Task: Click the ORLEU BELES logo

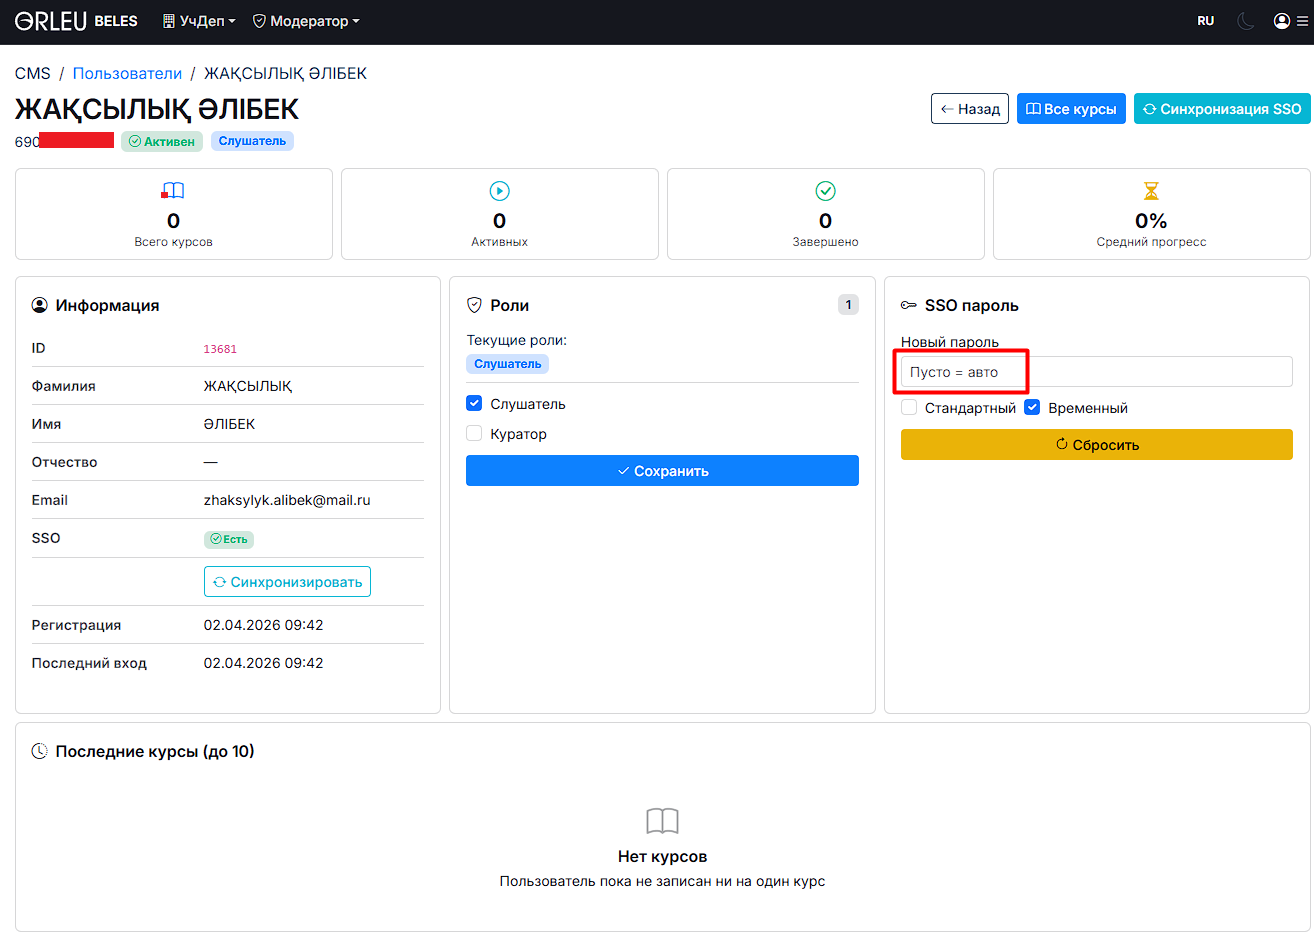Action: coord(76,21)
